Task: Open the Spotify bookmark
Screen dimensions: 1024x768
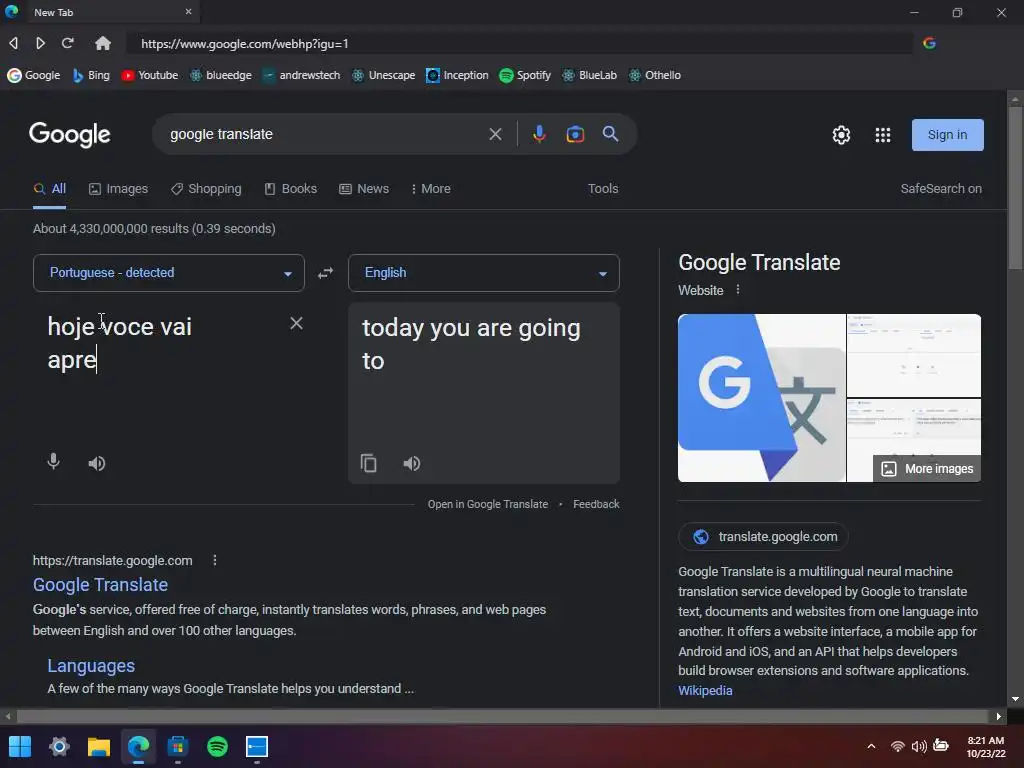Action: [525, 75]
